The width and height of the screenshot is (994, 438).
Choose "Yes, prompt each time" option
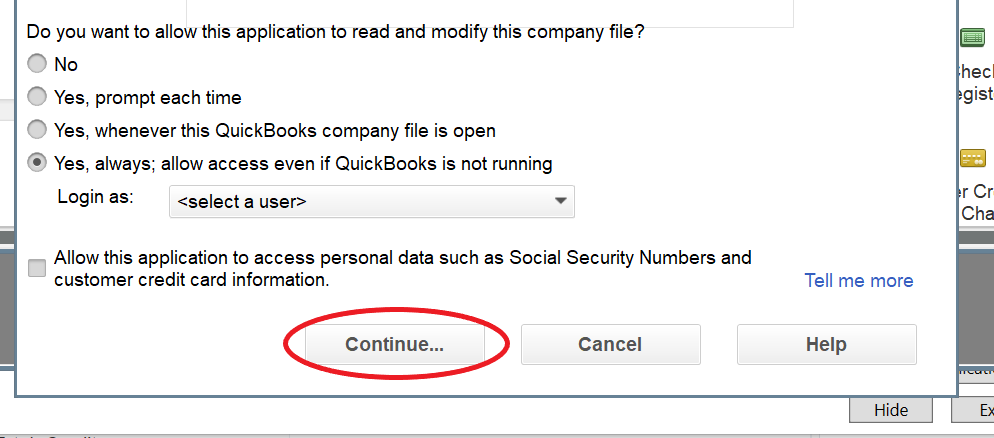coord(37,97)
